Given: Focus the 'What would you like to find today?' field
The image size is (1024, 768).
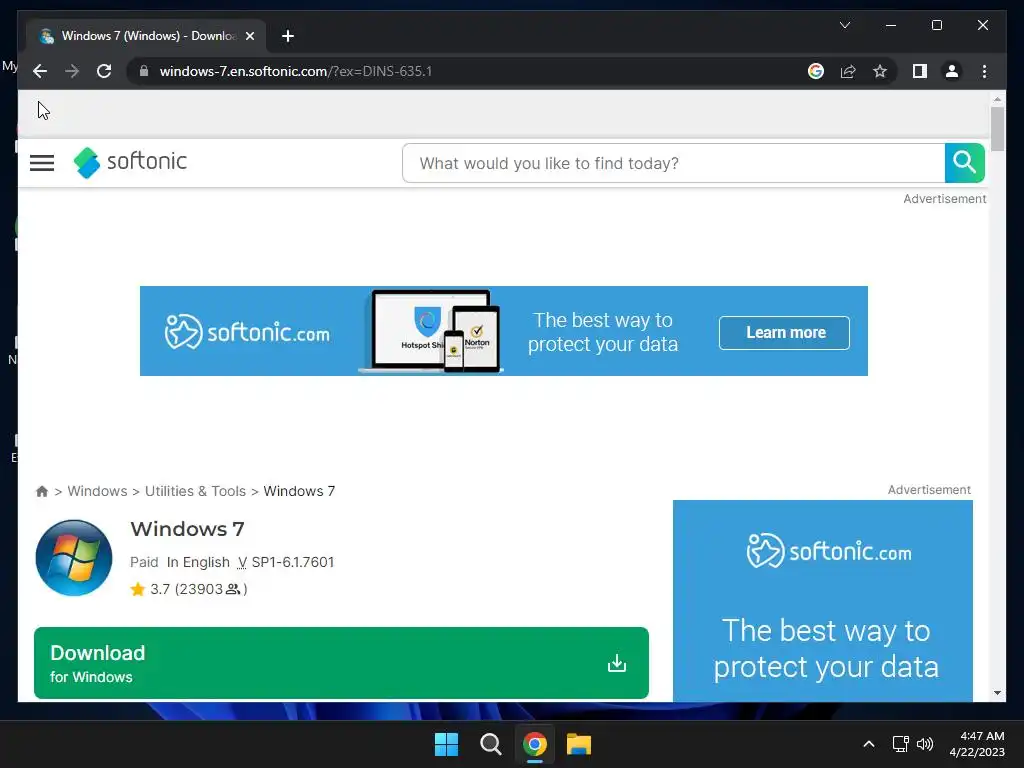Looking at the screenshot, I should click(673, 163).
